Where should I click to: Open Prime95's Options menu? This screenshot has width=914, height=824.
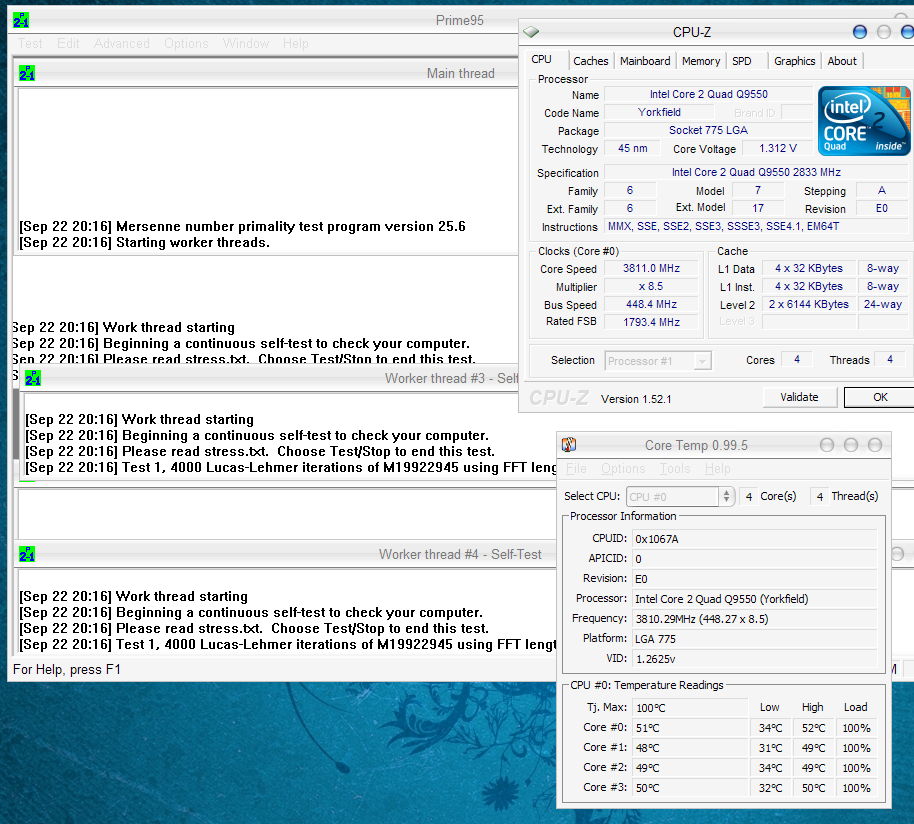[x=186, y=44]
